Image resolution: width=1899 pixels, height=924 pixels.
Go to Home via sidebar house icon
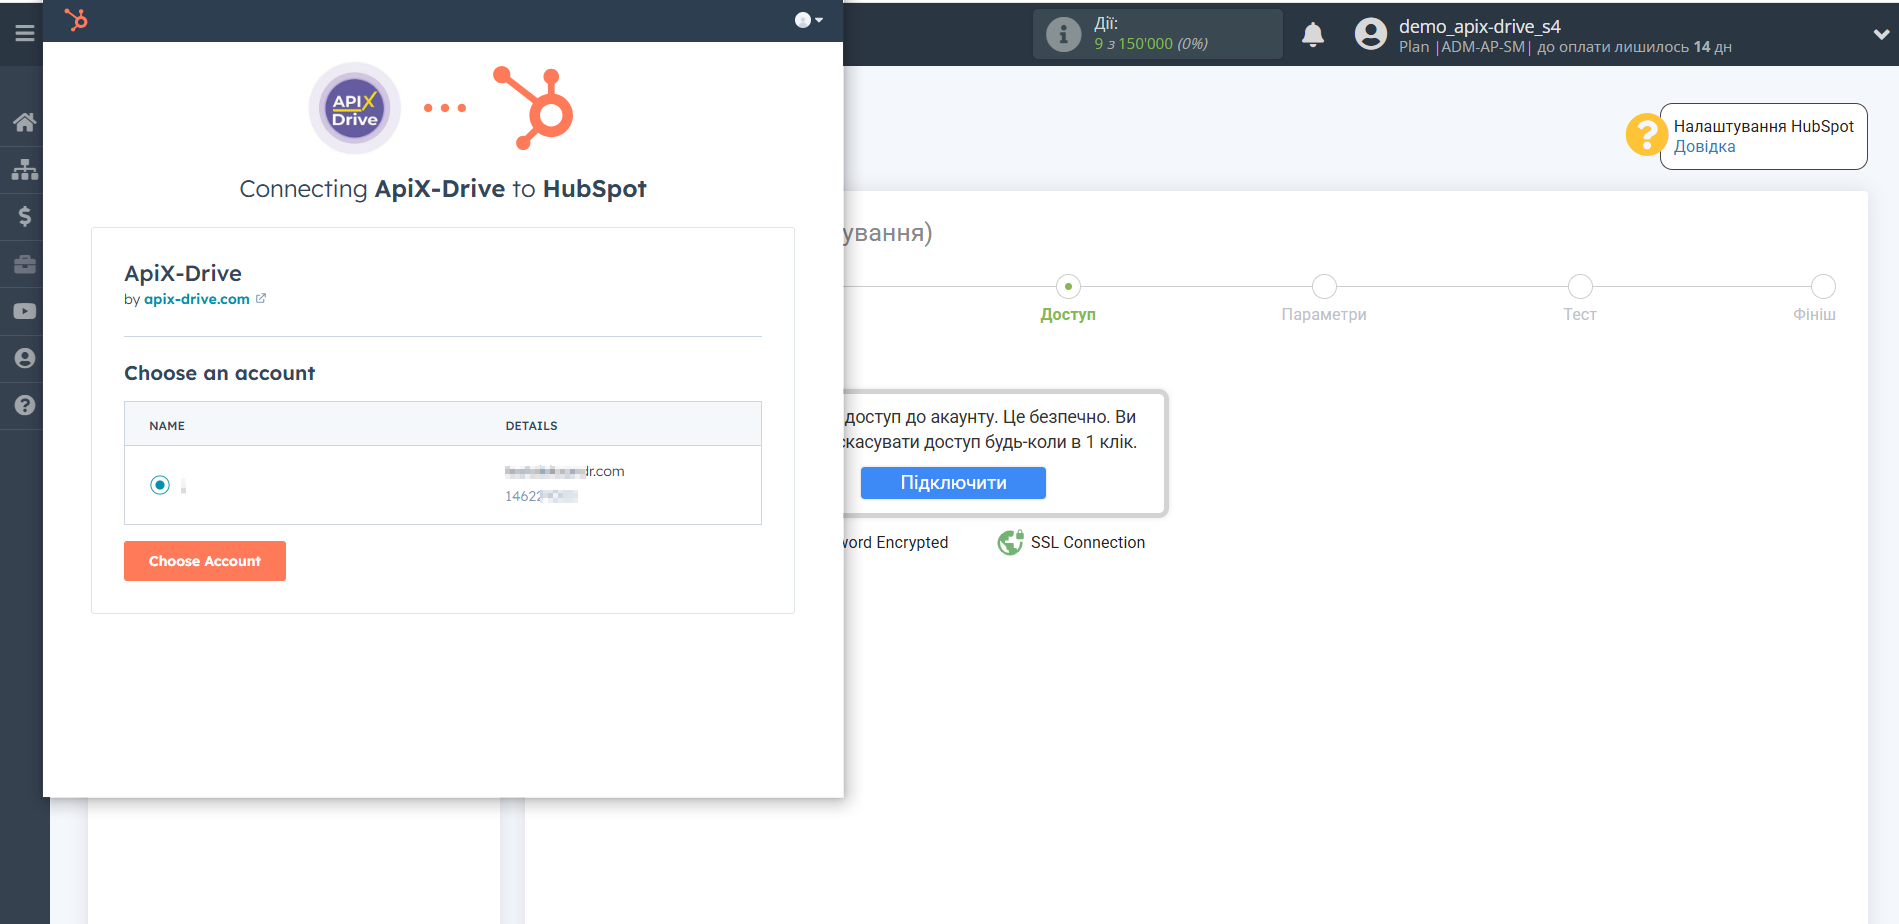coord(25,122)
